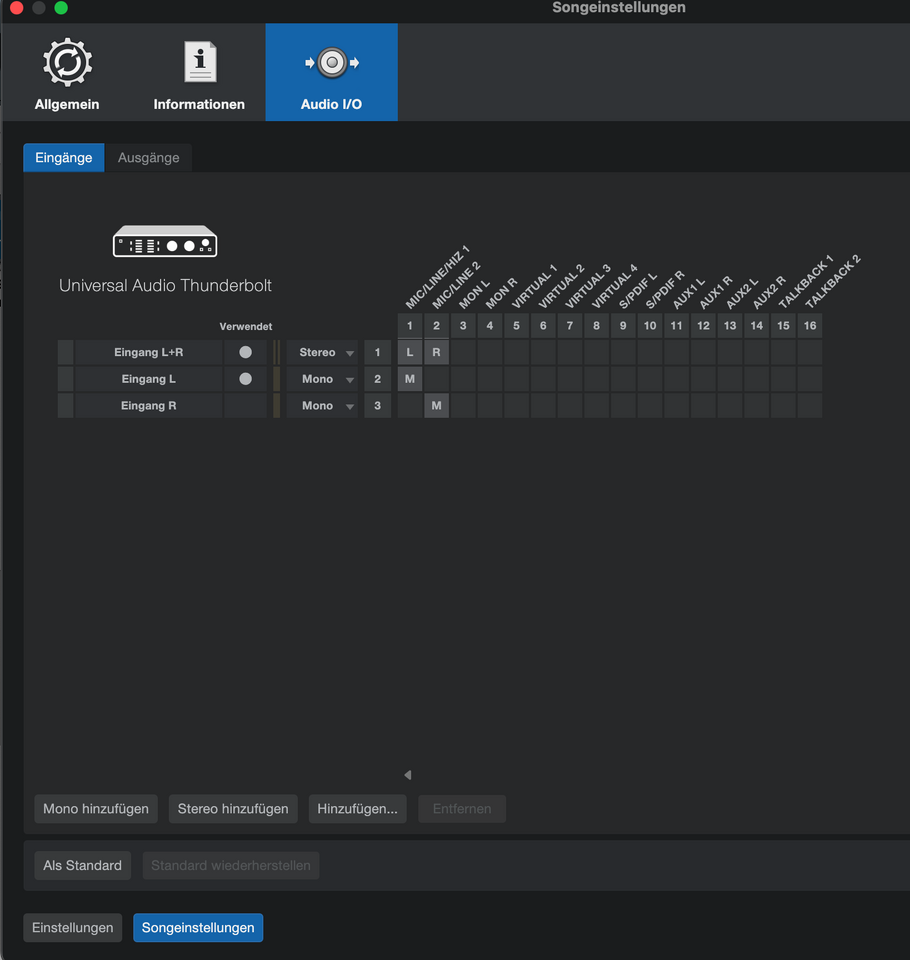
Task: Click row number 2 of Eingang L
Action: 378,379
